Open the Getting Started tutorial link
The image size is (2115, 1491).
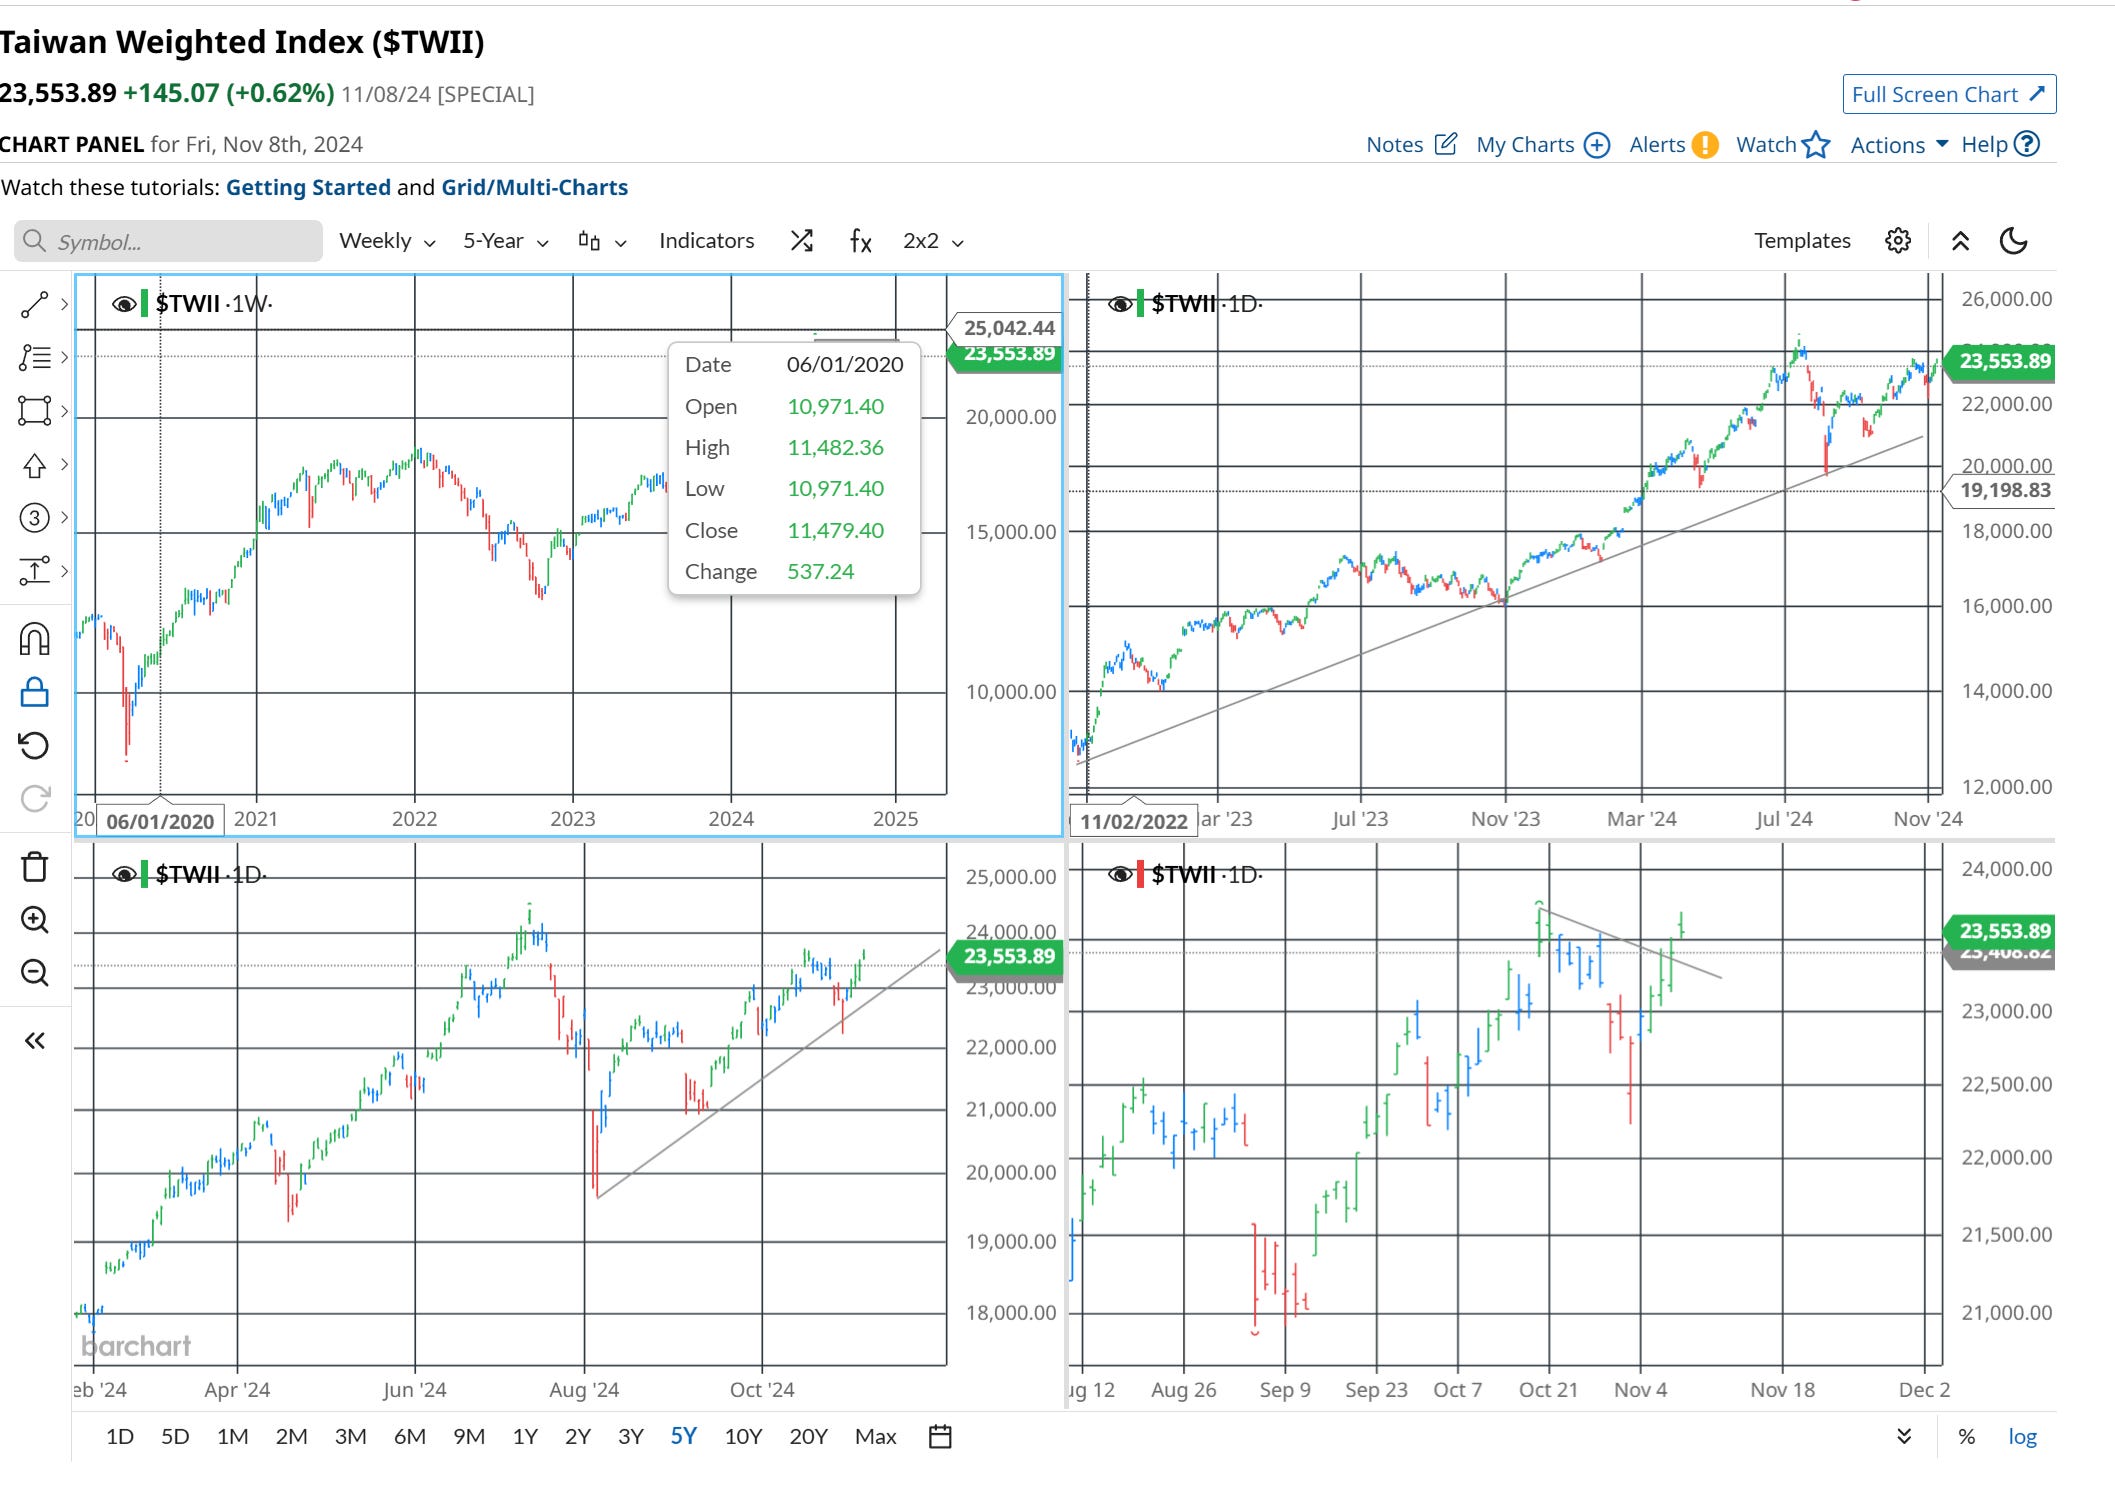(308, 187)
